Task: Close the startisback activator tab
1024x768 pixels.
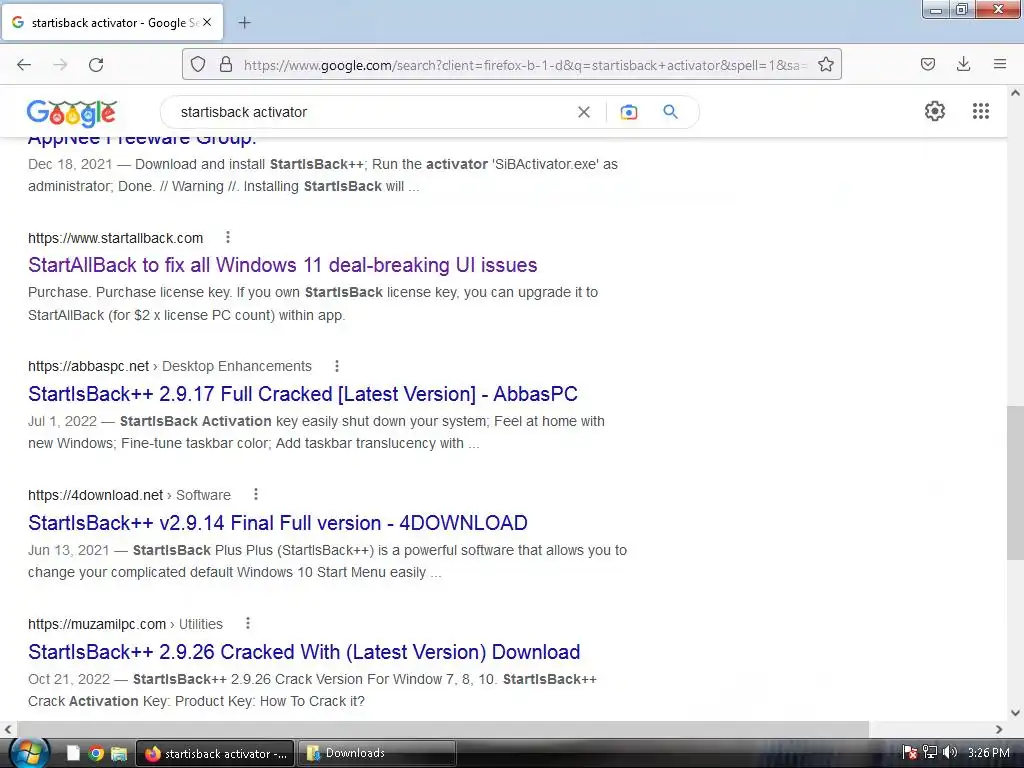Action: (x=207, y=22)
